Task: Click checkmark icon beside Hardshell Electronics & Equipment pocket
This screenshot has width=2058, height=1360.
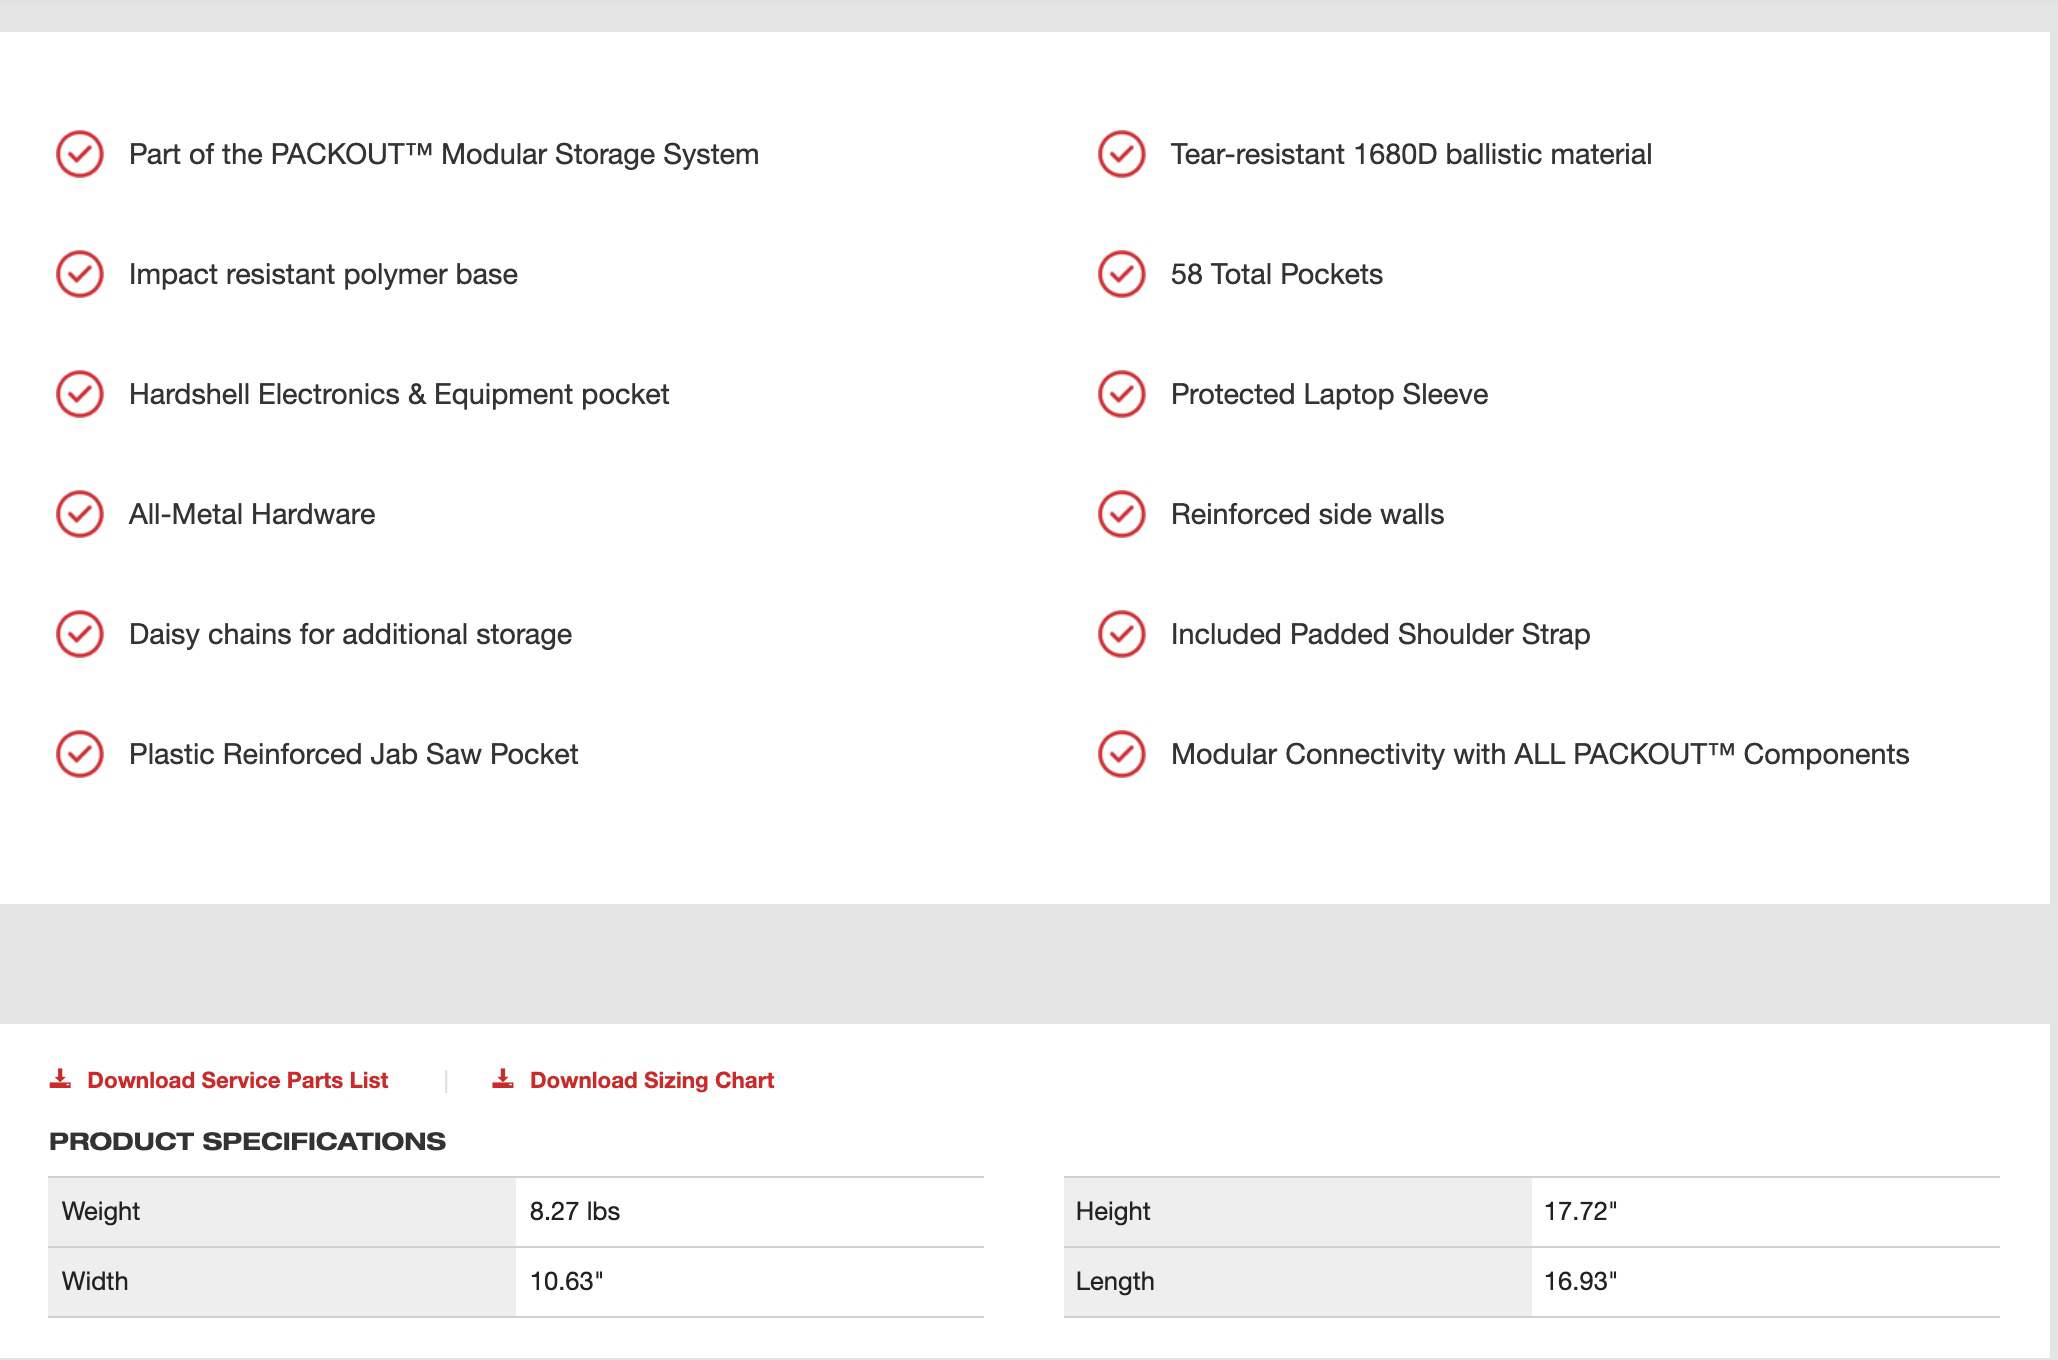Action: point(80,394)
